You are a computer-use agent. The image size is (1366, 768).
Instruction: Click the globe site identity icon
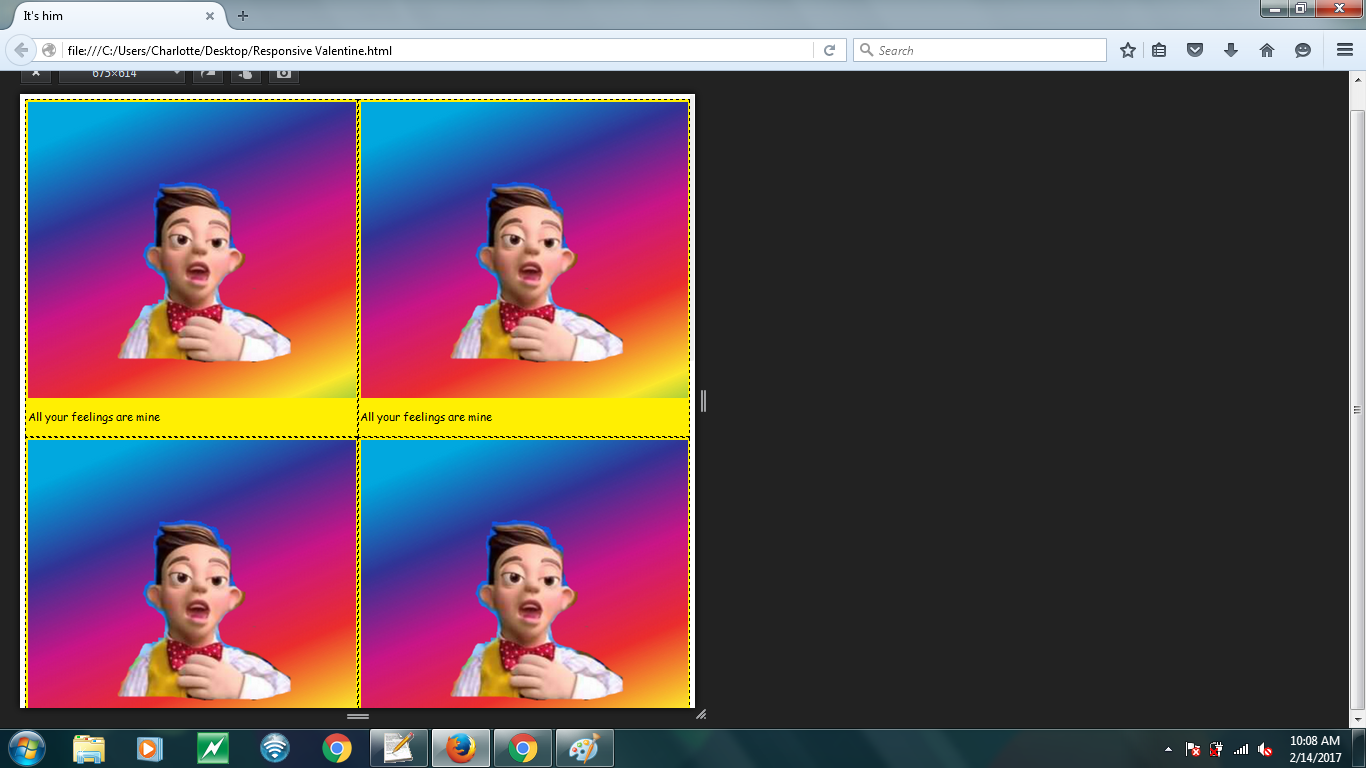tap(49, 50)
